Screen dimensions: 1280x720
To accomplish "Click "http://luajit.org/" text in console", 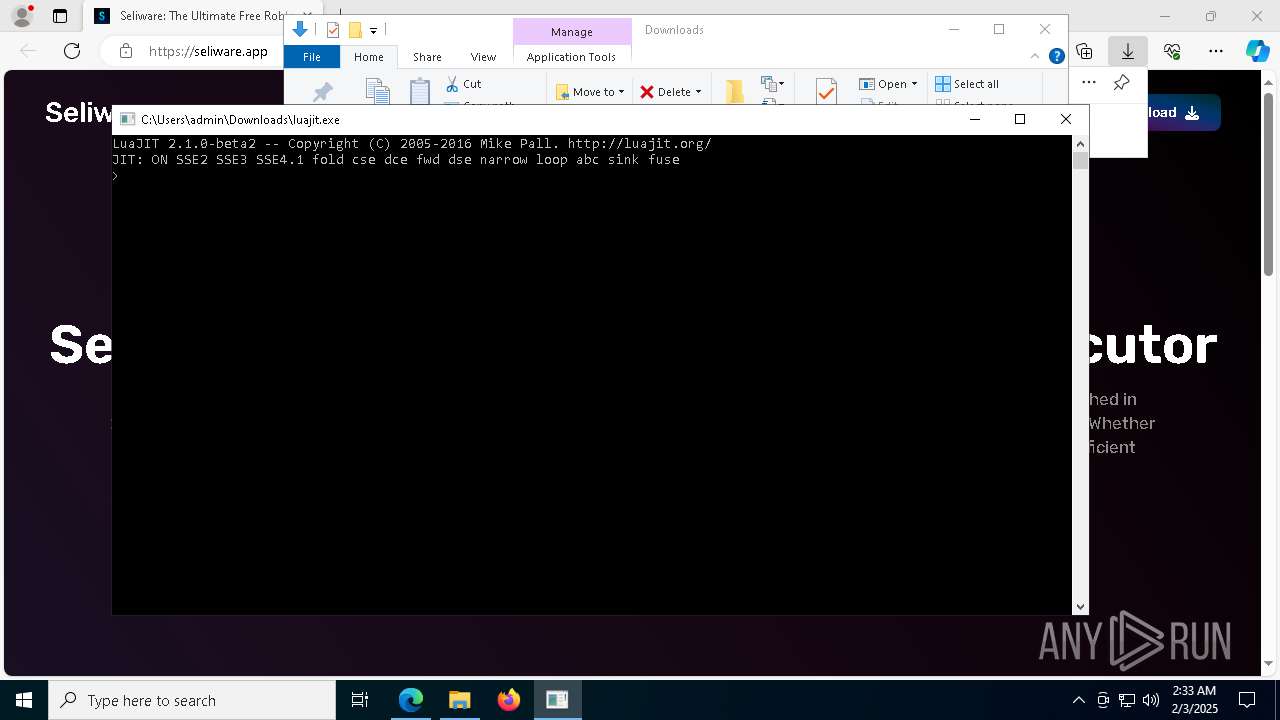I will click(x=639, y=144).
